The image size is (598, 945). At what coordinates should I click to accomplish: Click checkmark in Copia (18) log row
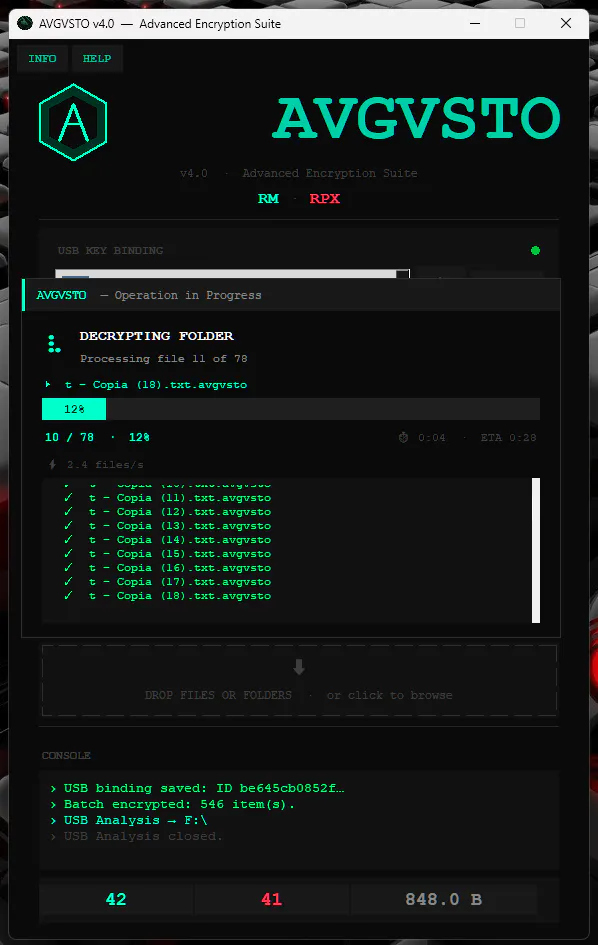[68, 595]
